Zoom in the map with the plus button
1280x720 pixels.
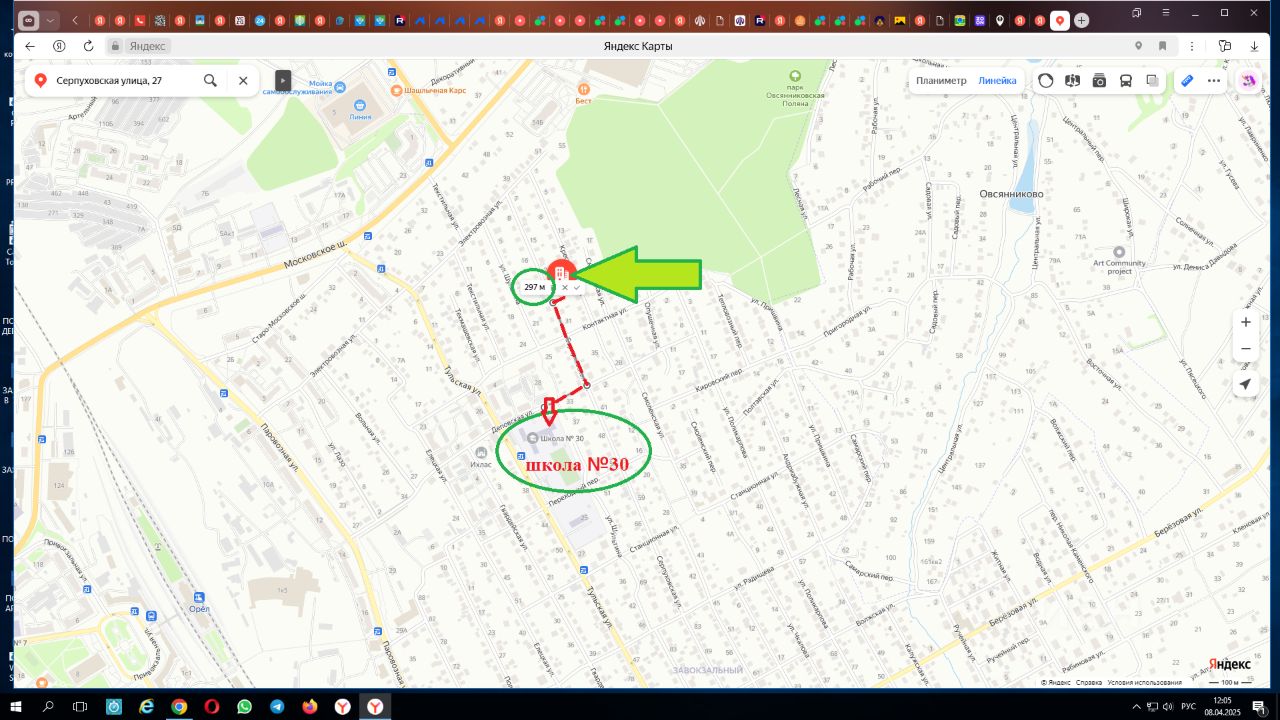click(1245, 322)
